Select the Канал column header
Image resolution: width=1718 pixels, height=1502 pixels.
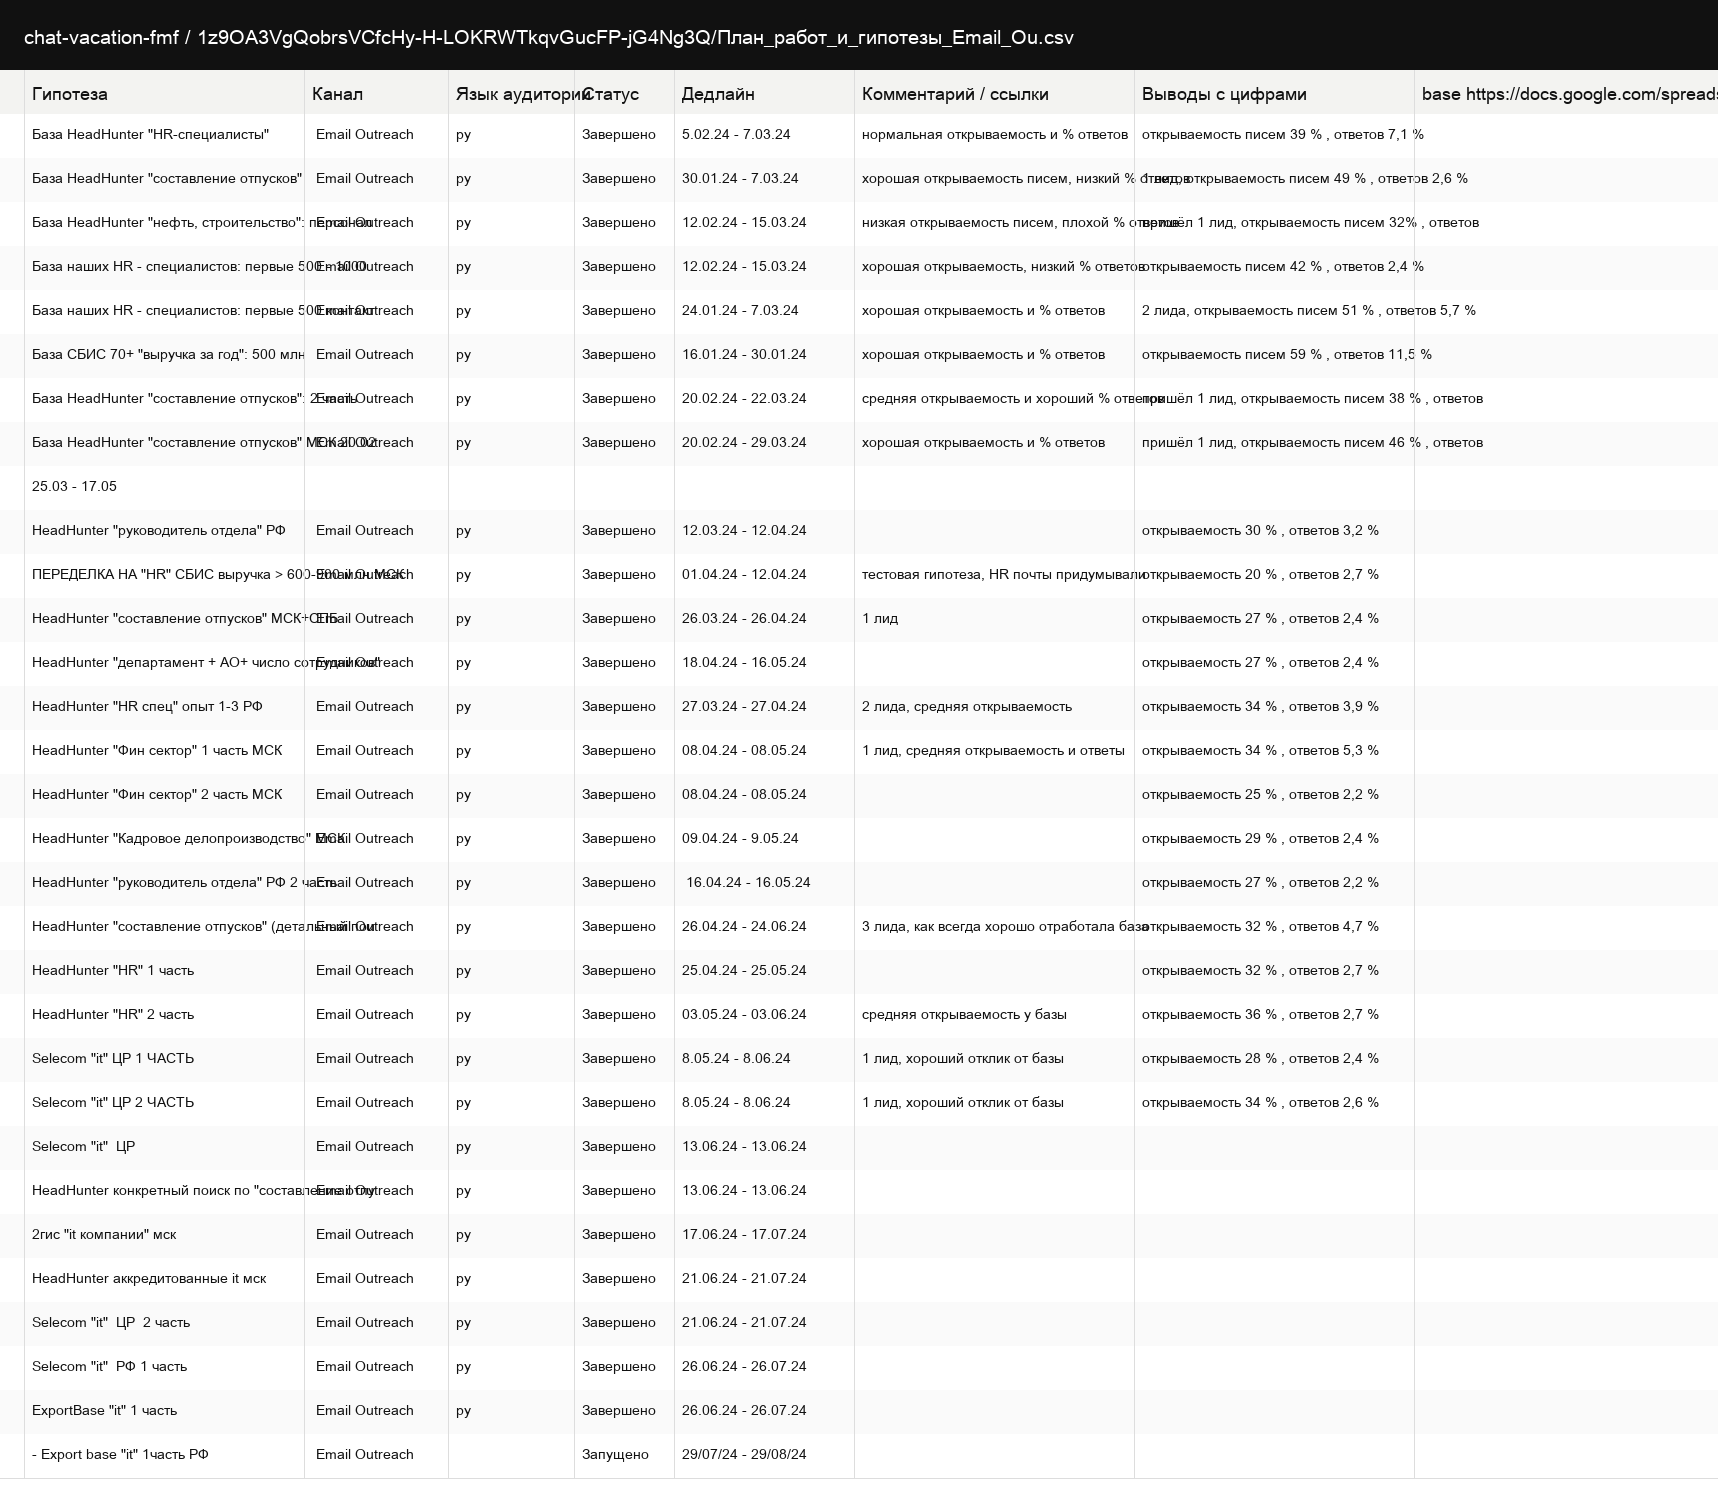pos(337,94)
